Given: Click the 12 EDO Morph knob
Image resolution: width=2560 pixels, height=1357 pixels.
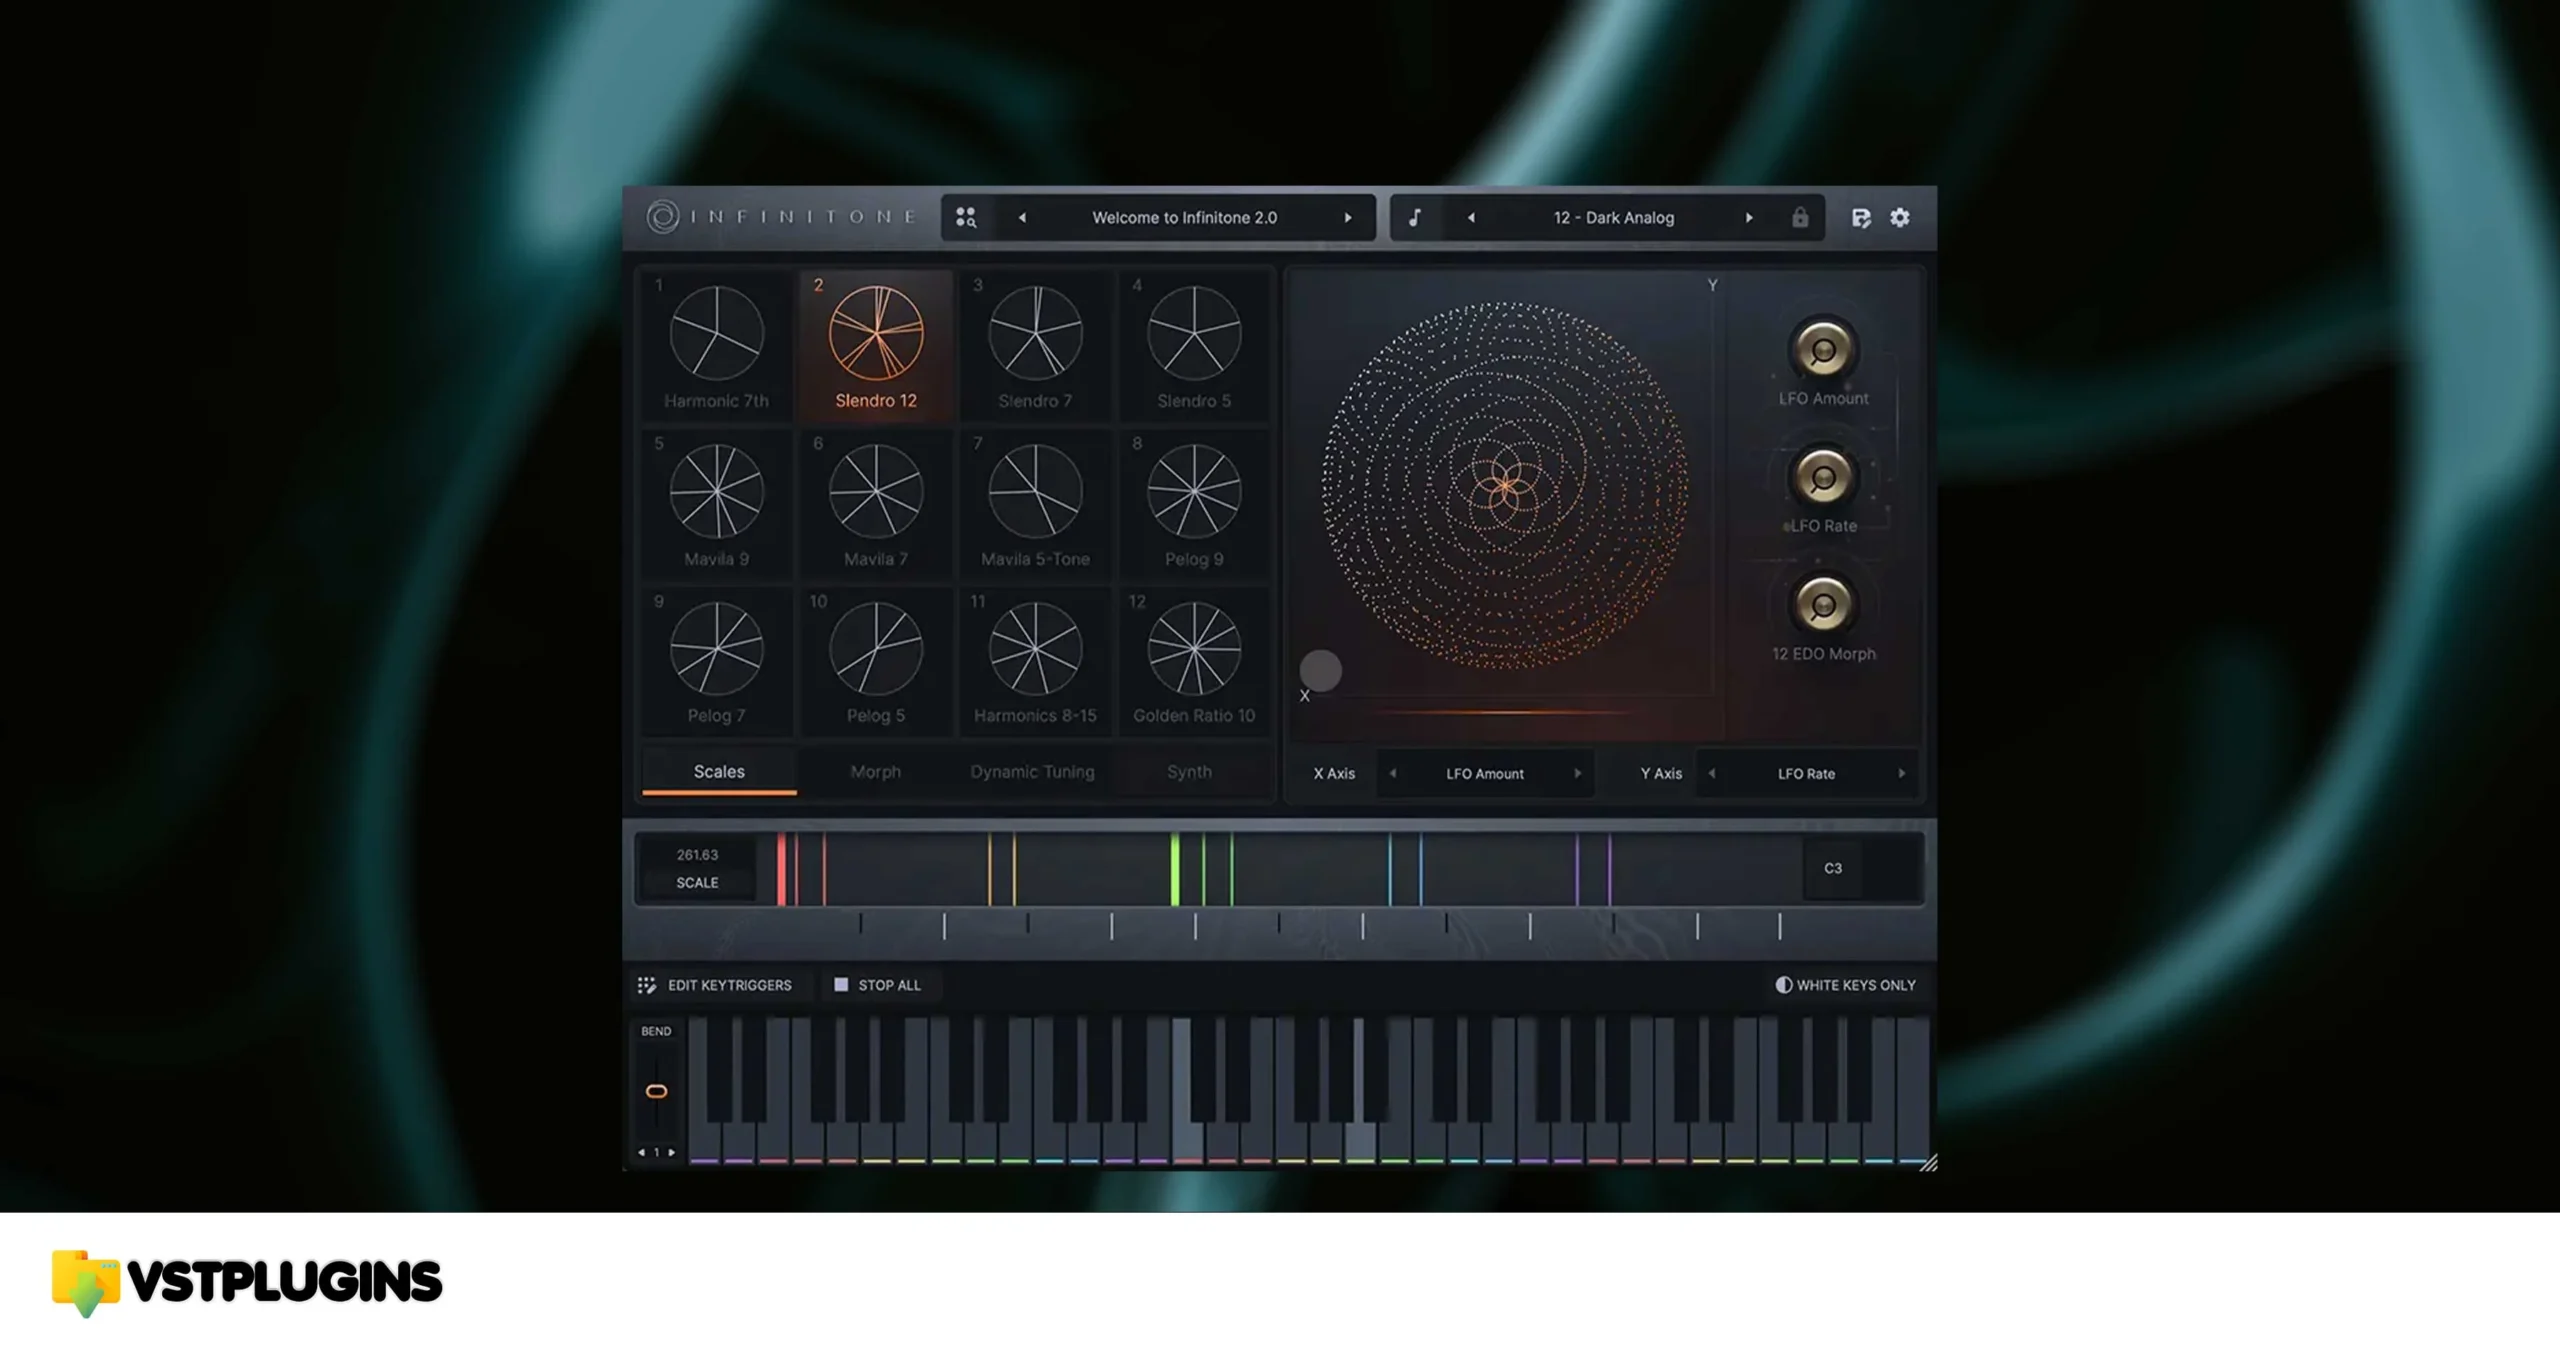Looking at the screenshot, I should pos(1823,605).
